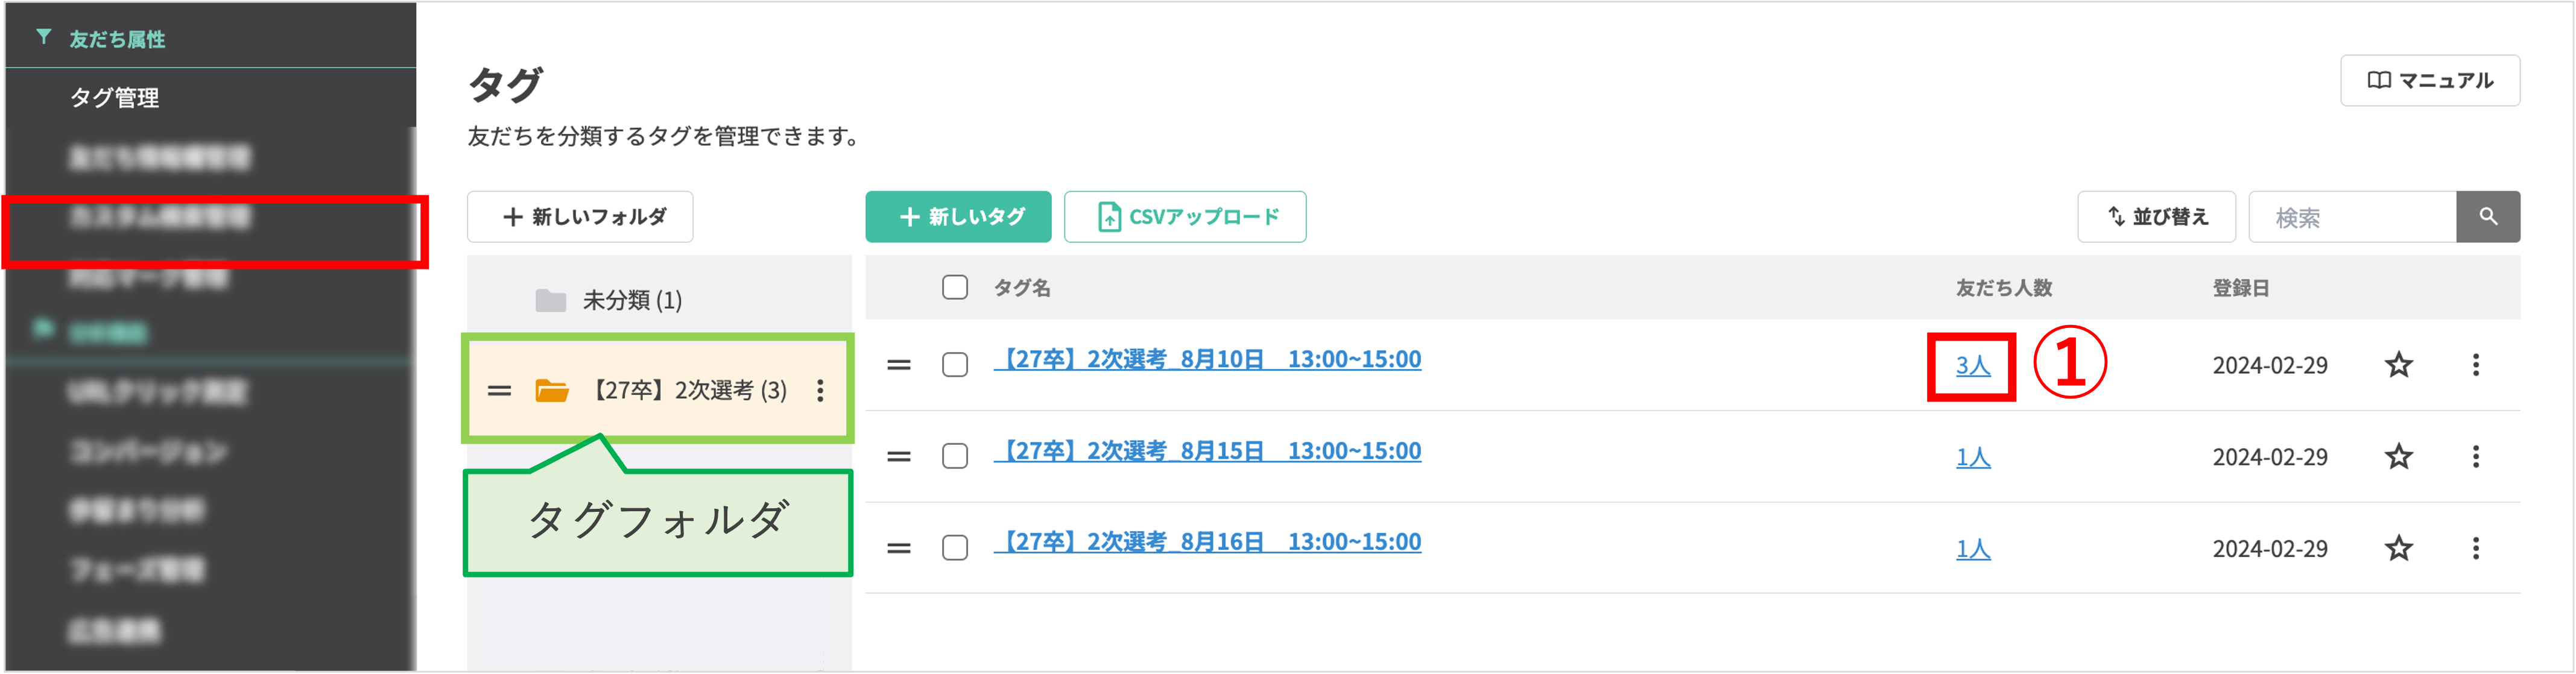Open three-dot menu for 8月16日 tag
The image size is (2576, 674).
tap(2475, 548)
